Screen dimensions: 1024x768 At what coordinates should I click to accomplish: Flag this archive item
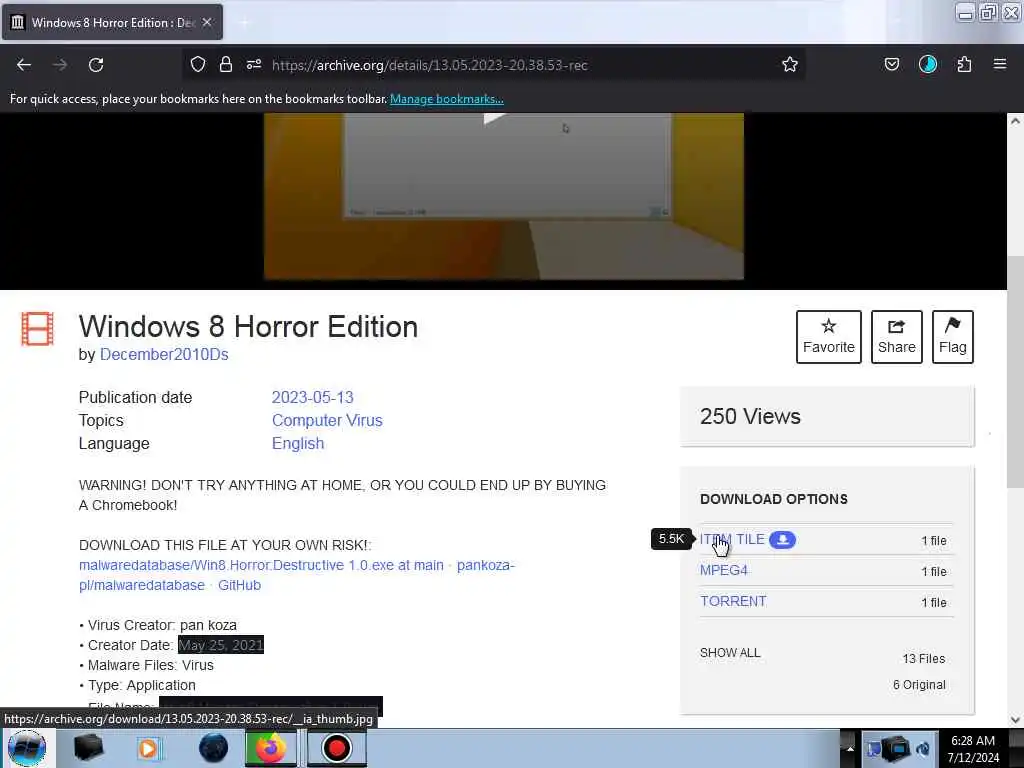pos(953,337)
